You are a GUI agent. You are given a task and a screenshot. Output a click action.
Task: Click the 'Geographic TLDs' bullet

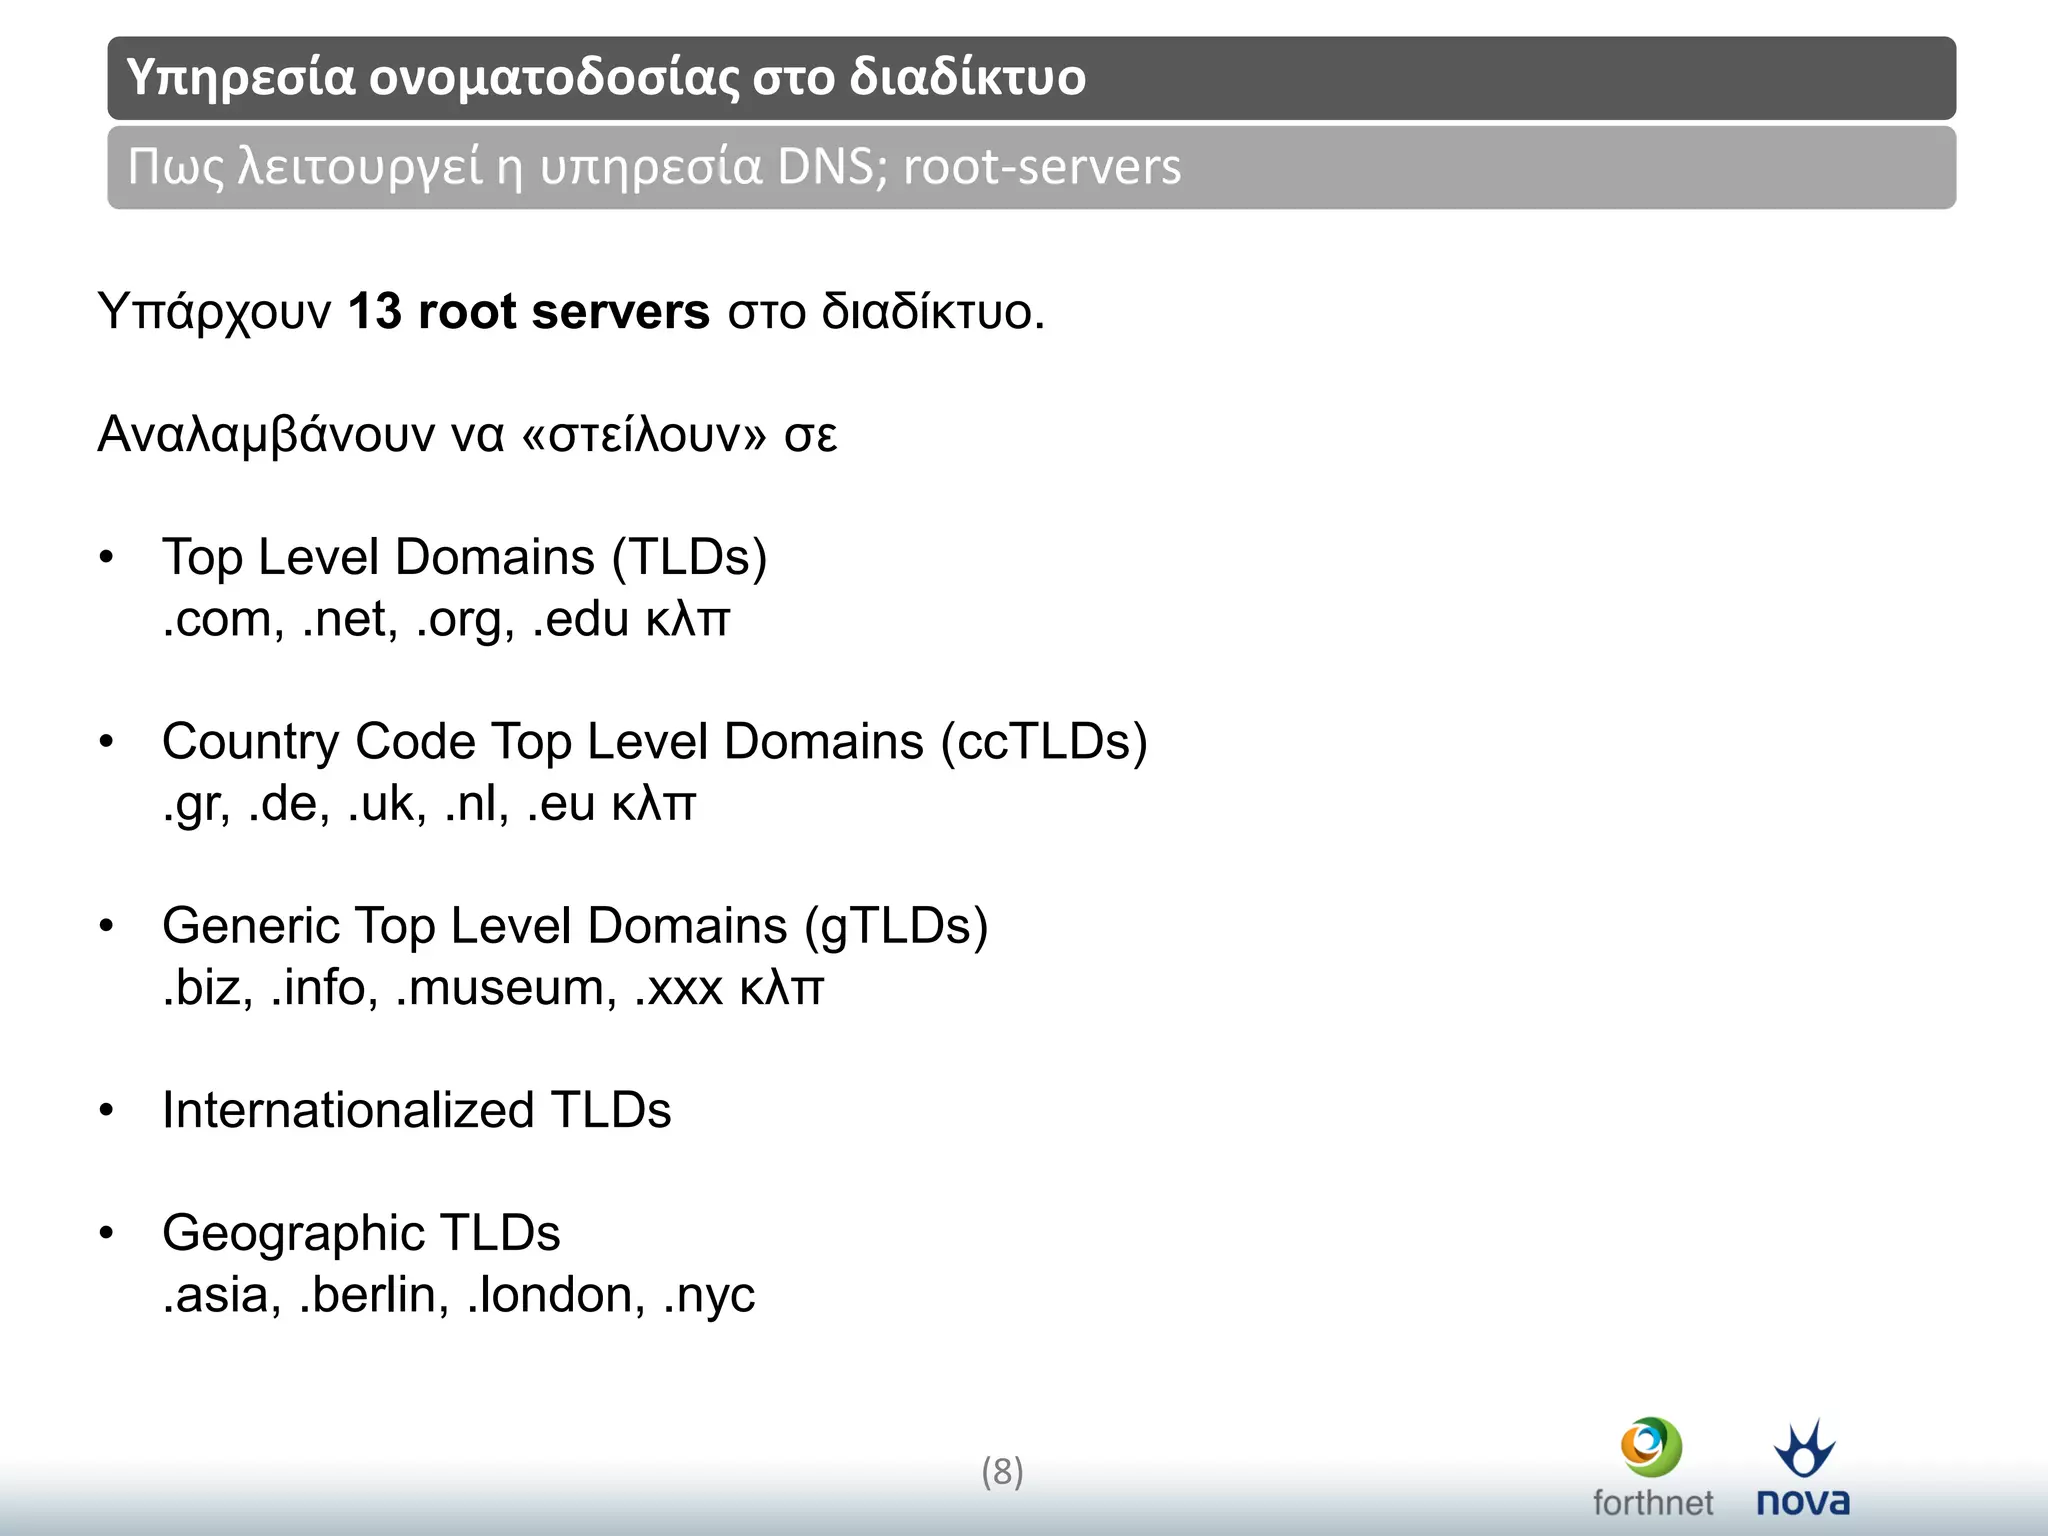(x=361, y=1233)
